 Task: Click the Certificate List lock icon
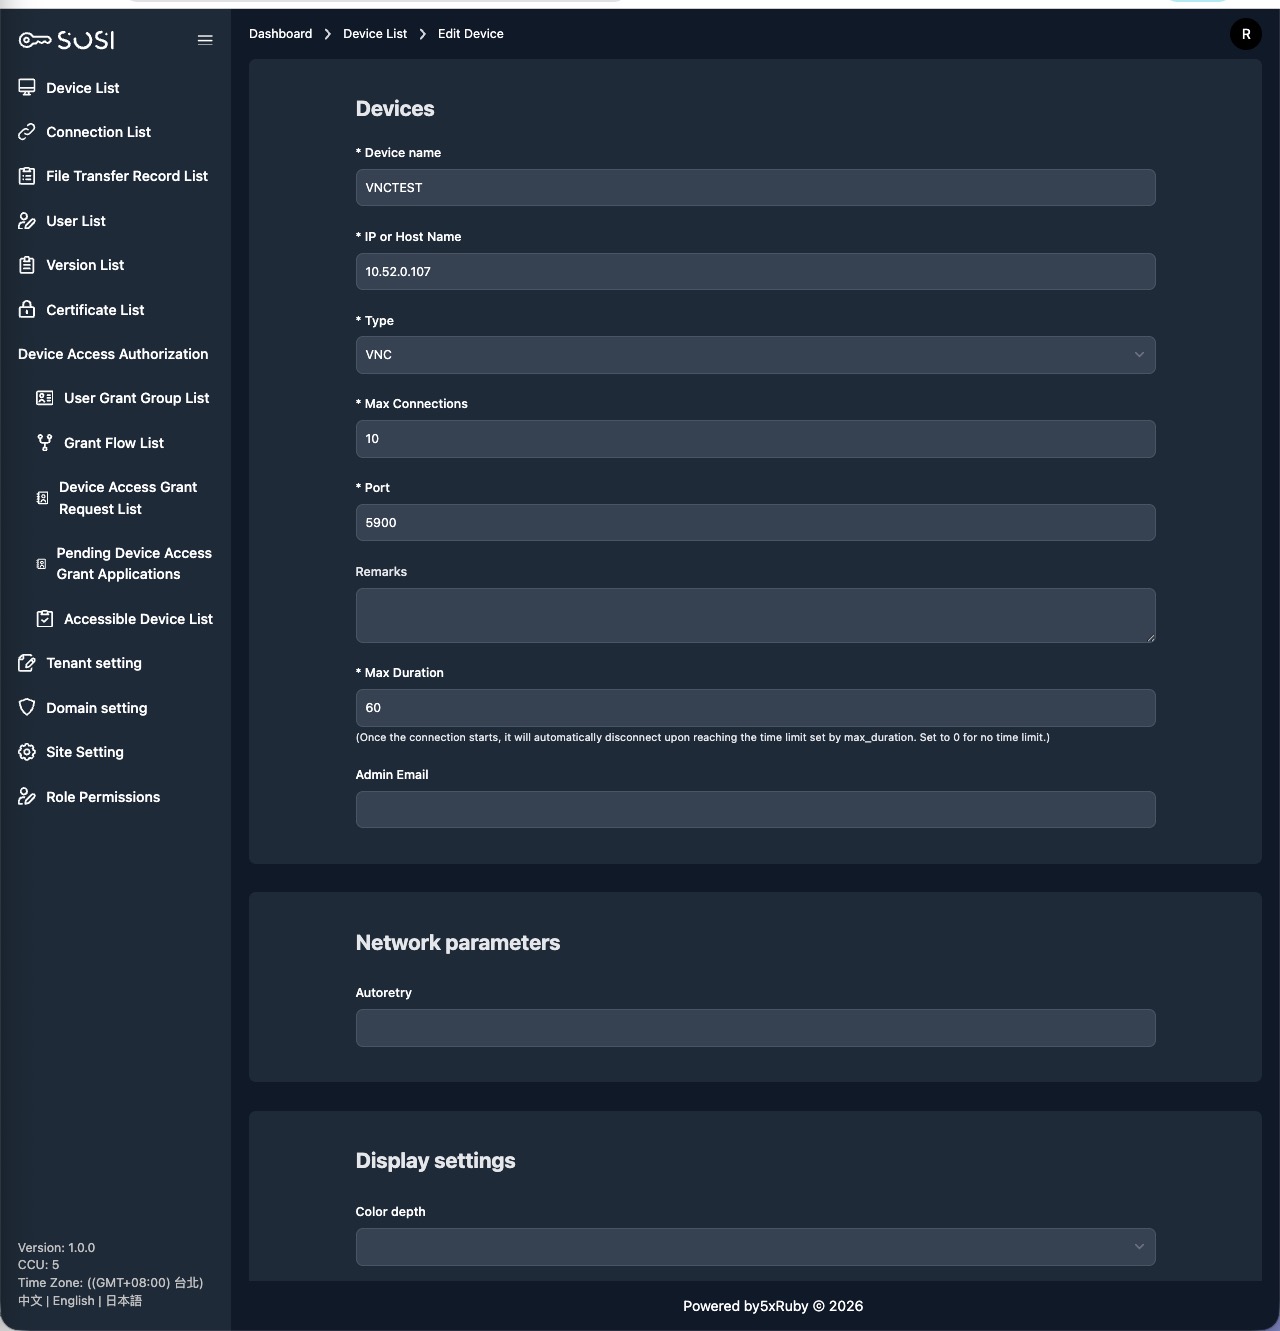[27, 310]
